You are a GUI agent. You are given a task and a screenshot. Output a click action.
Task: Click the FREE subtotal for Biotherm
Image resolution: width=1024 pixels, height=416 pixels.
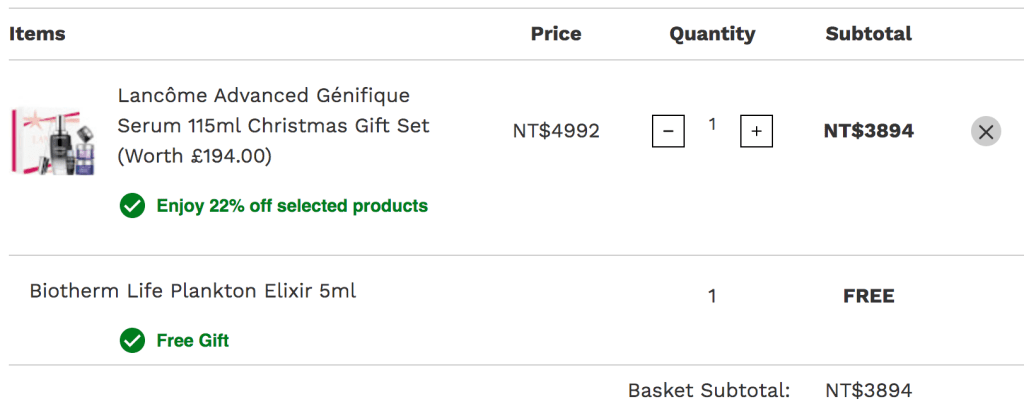(x=868, y=296)
